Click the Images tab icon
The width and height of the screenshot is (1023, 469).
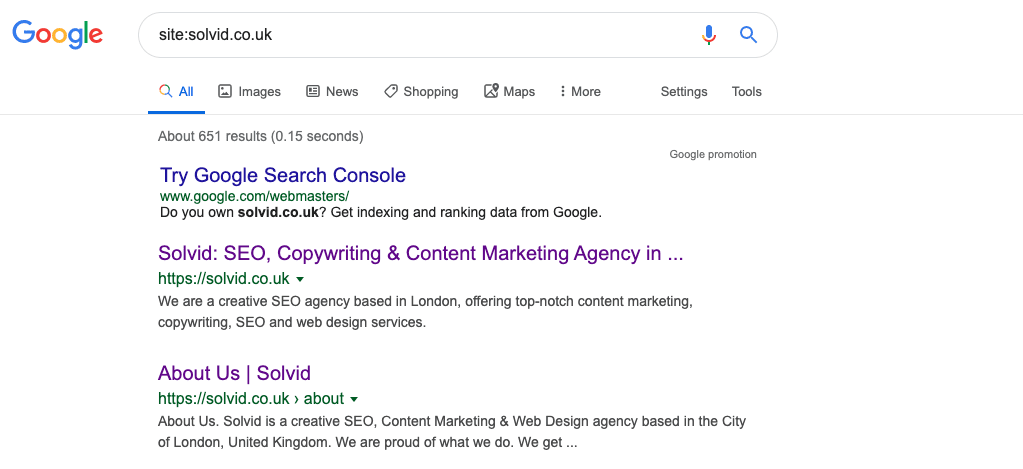(225, 91)
